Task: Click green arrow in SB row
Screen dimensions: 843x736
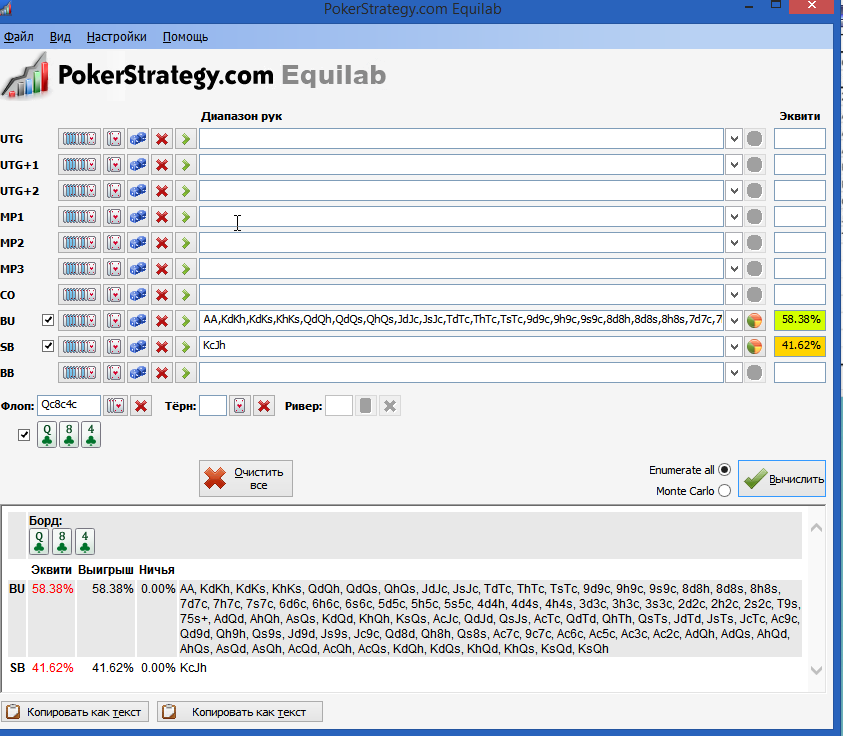Action: click(x=185, y=347)
